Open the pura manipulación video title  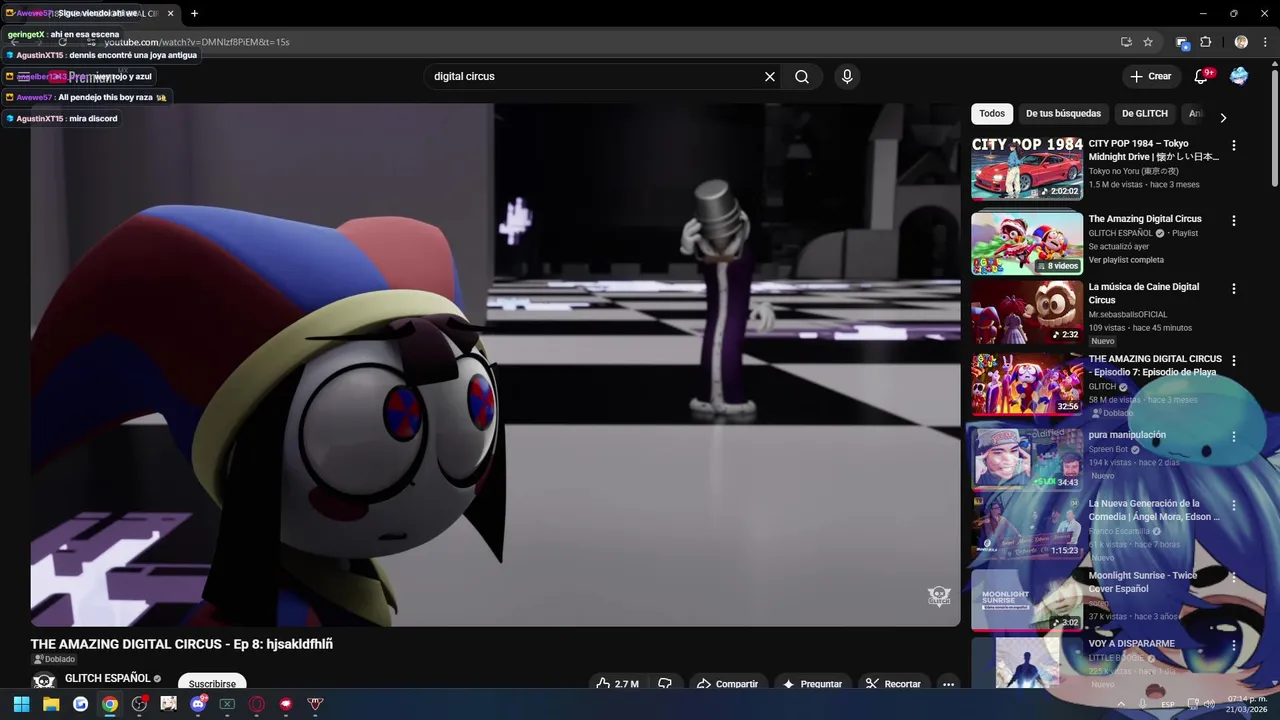[1127, 435]
